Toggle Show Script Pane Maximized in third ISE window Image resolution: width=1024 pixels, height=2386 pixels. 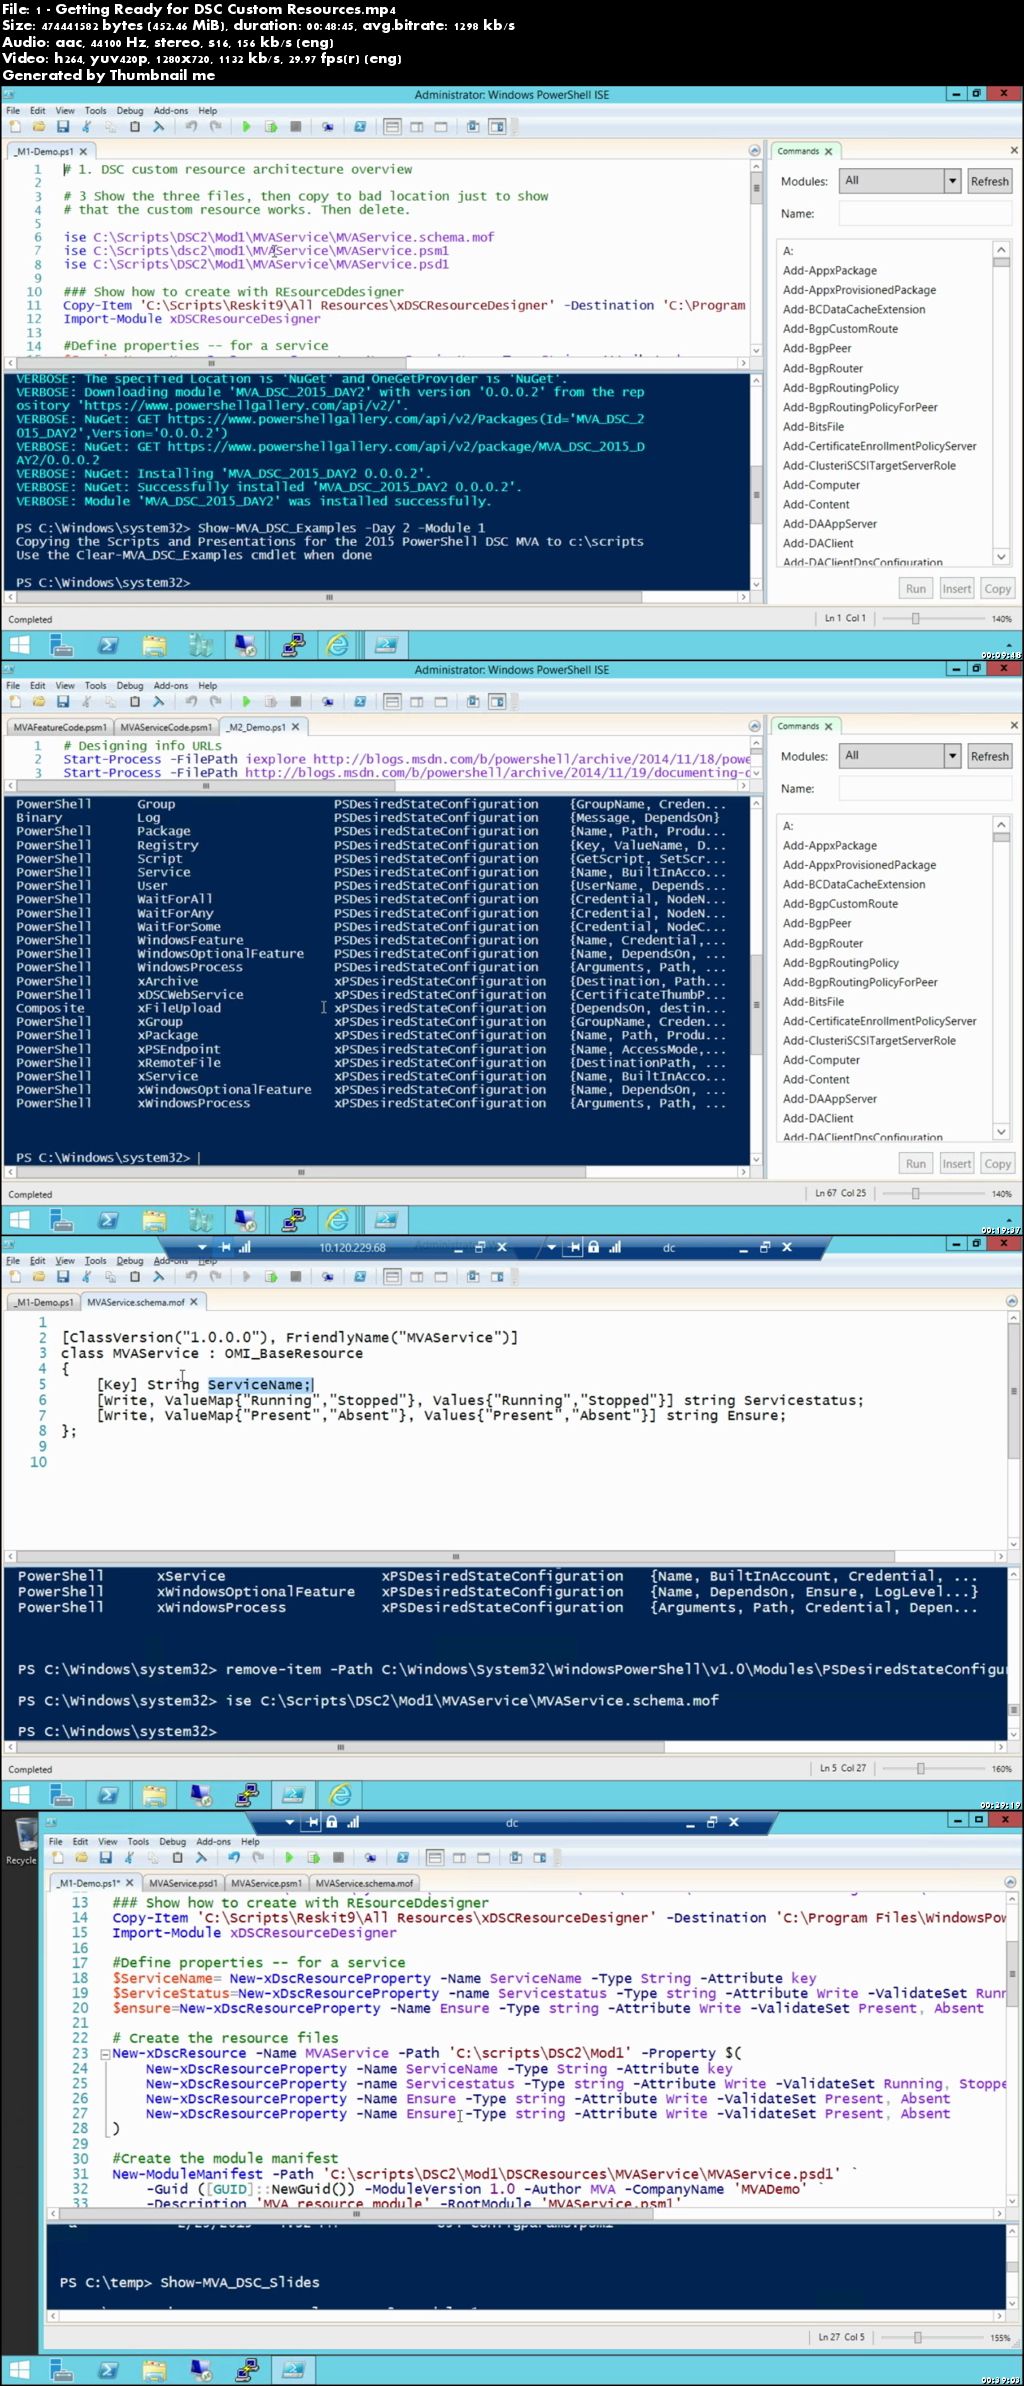(441, 1277)
